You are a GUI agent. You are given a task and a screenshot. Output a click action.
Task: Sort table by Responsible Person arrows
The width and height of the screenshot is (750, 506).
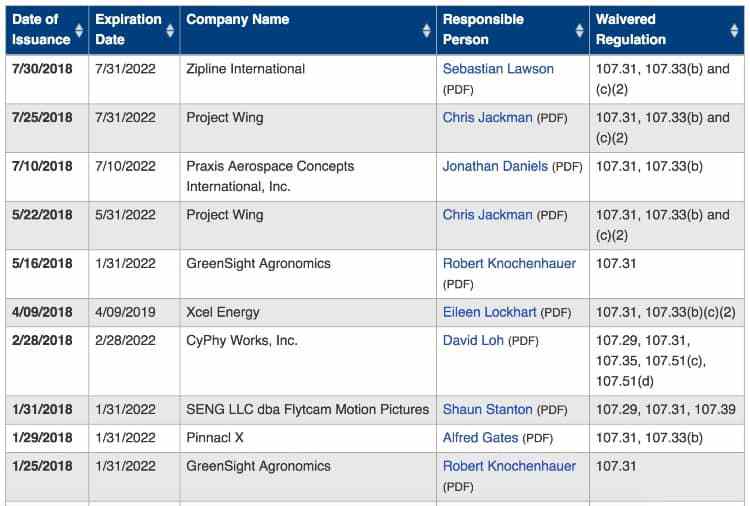pyautogui.click(x=580, y=30)
